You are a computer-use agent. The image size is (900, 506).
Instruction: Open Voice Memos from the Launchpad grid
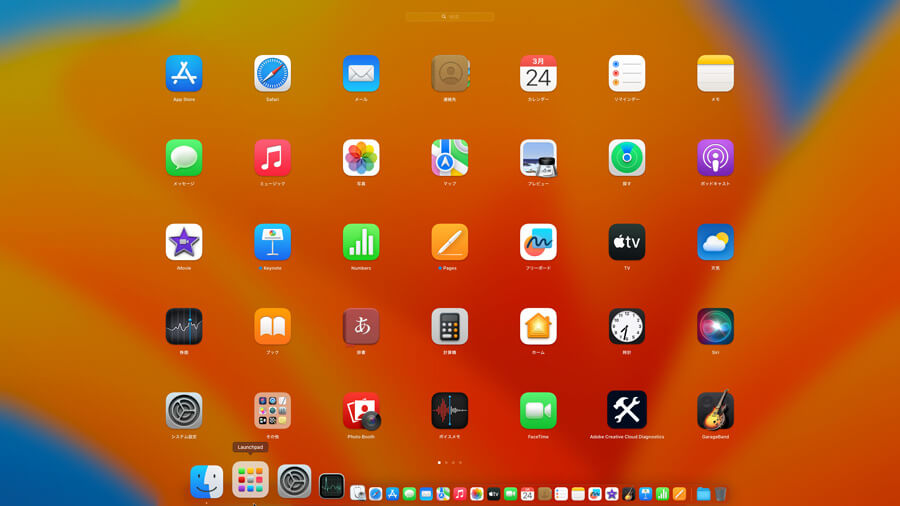coord(450,411)
